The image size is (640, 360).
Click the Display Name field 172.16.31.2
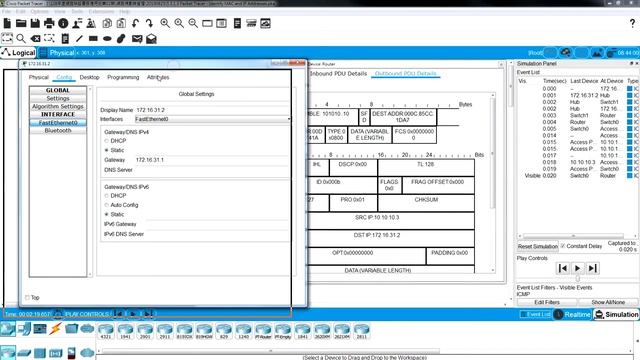click(211, 110)
